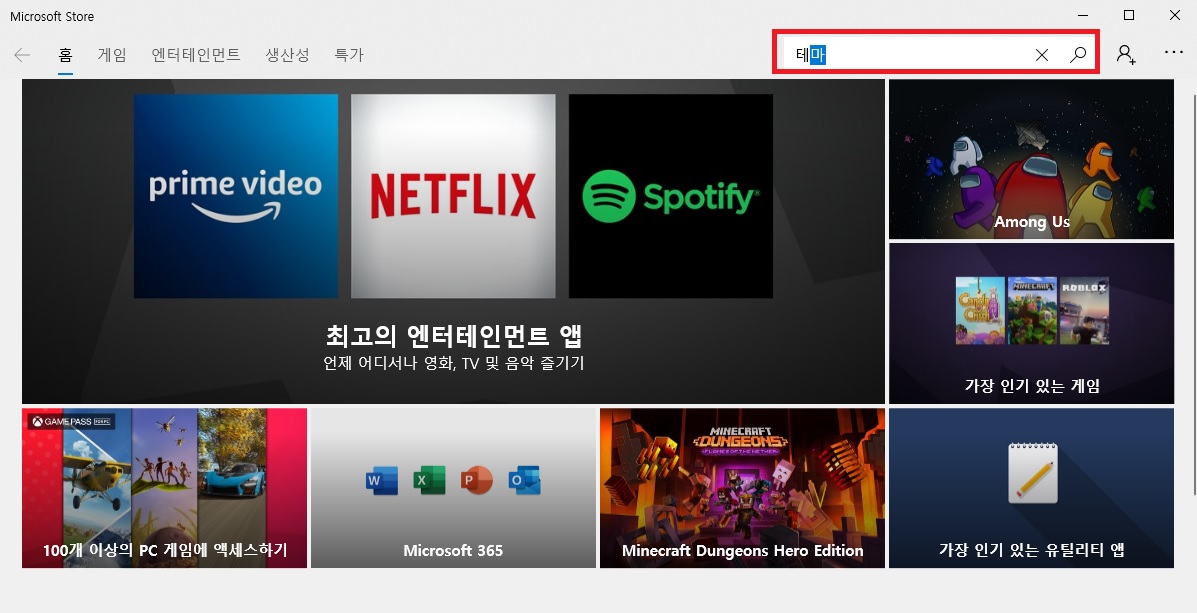Open Minecraft Dungeons Hero Edition tile

click(742, 488)
